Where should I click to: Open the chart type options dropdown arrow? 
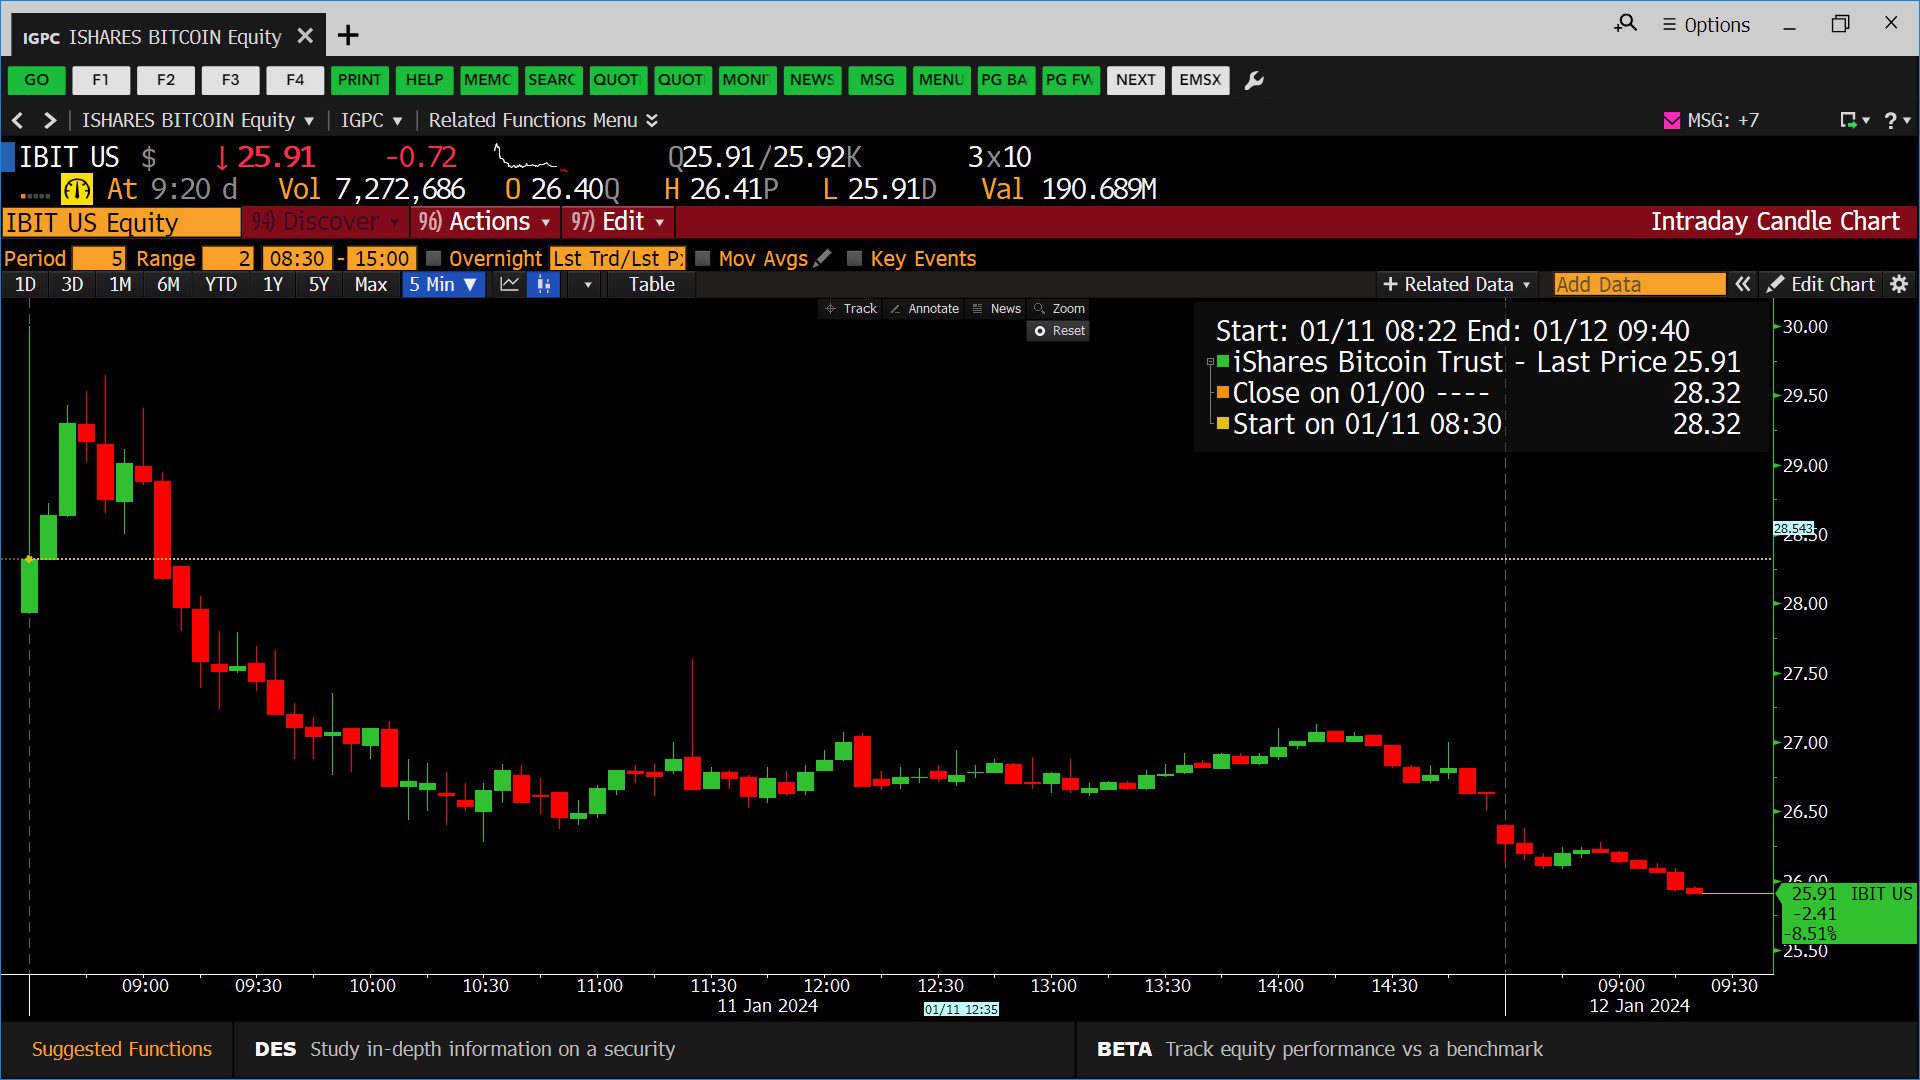coord(588,285)
